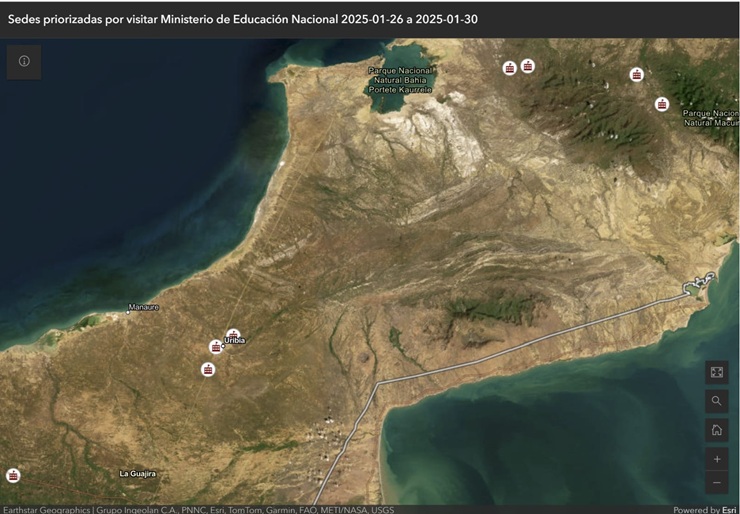This screenshot has height=514, width=740.
Task: Click right marker of the top pair
Action: click(x=528, y=66)
